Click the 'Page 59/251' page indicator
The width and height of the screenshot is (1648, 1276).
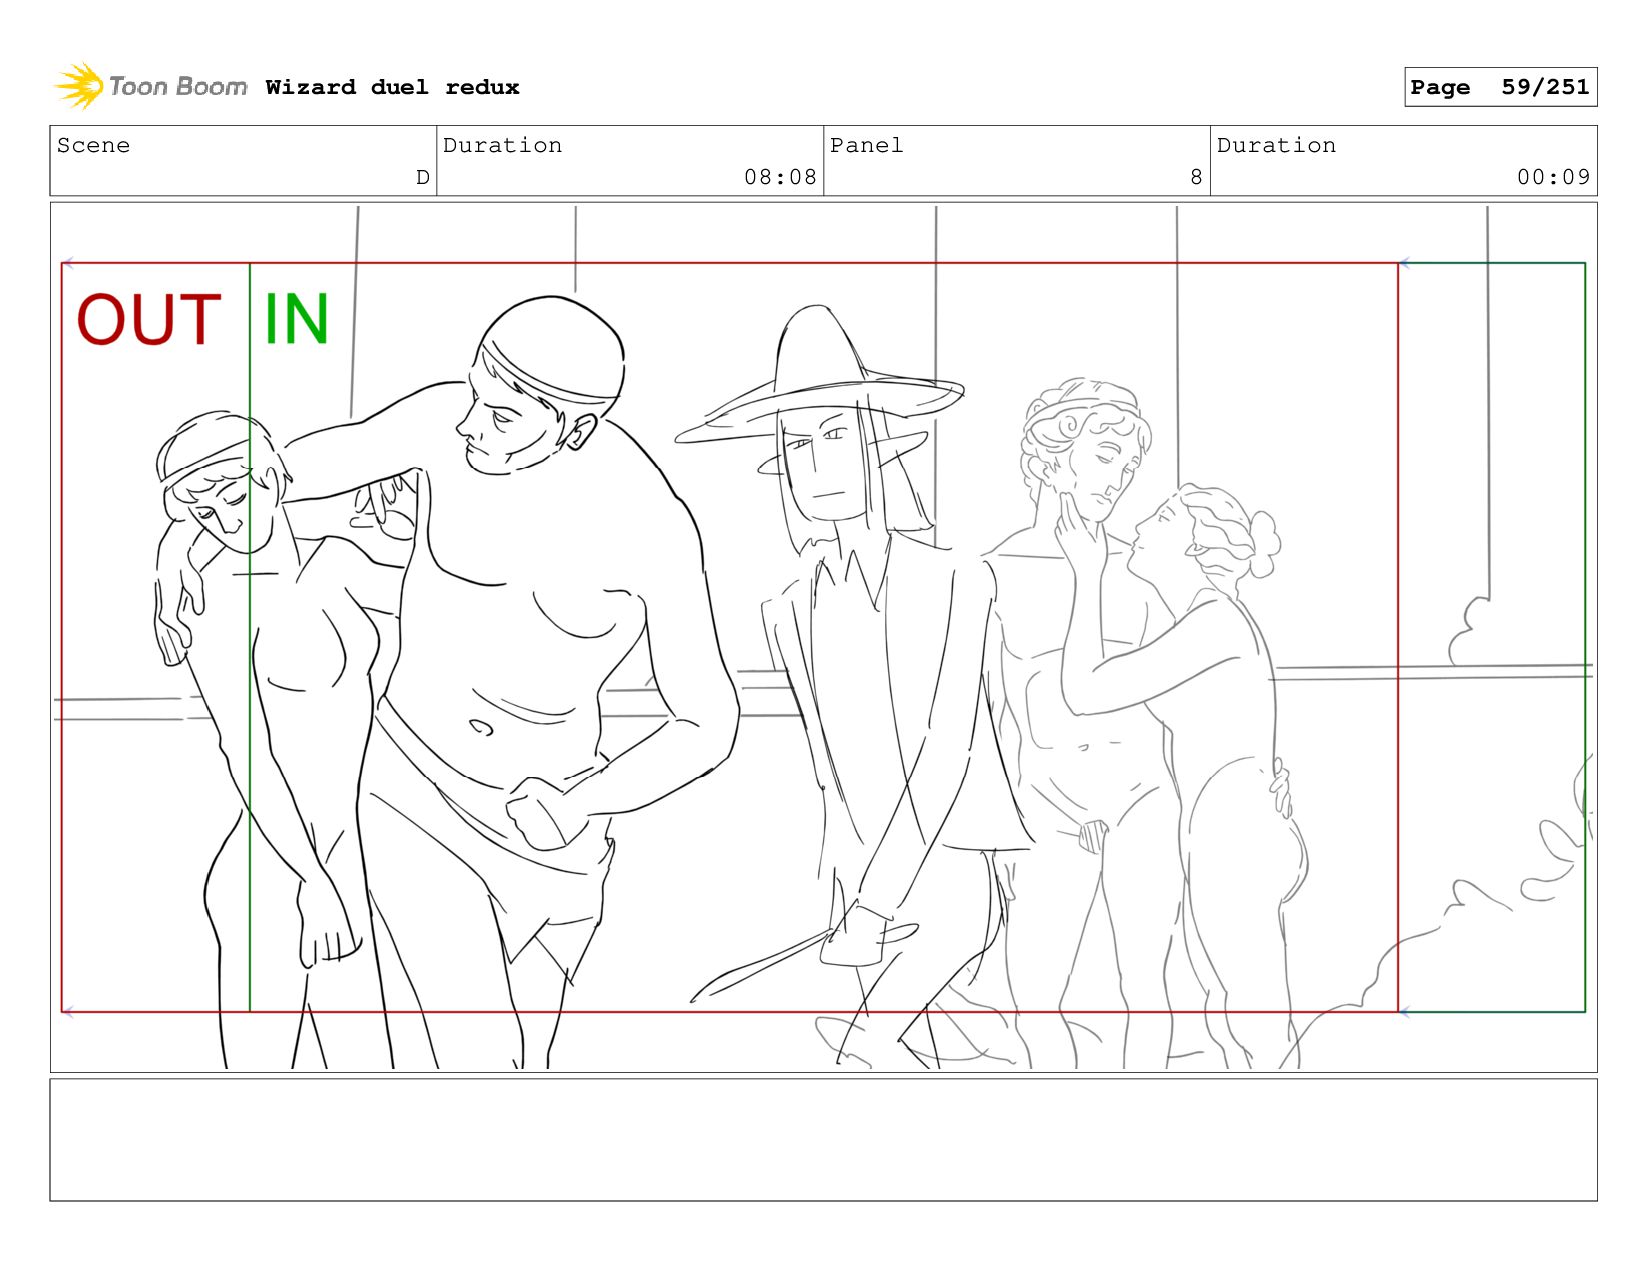pos(1500,87)
